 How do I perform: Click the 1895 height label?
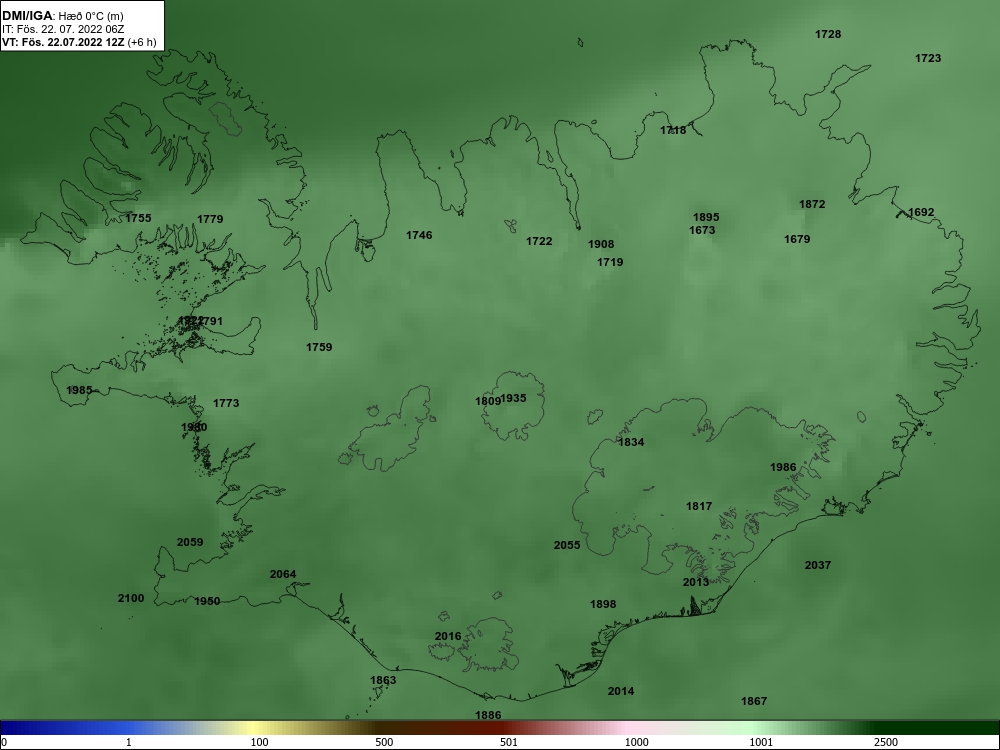point(706,217)
